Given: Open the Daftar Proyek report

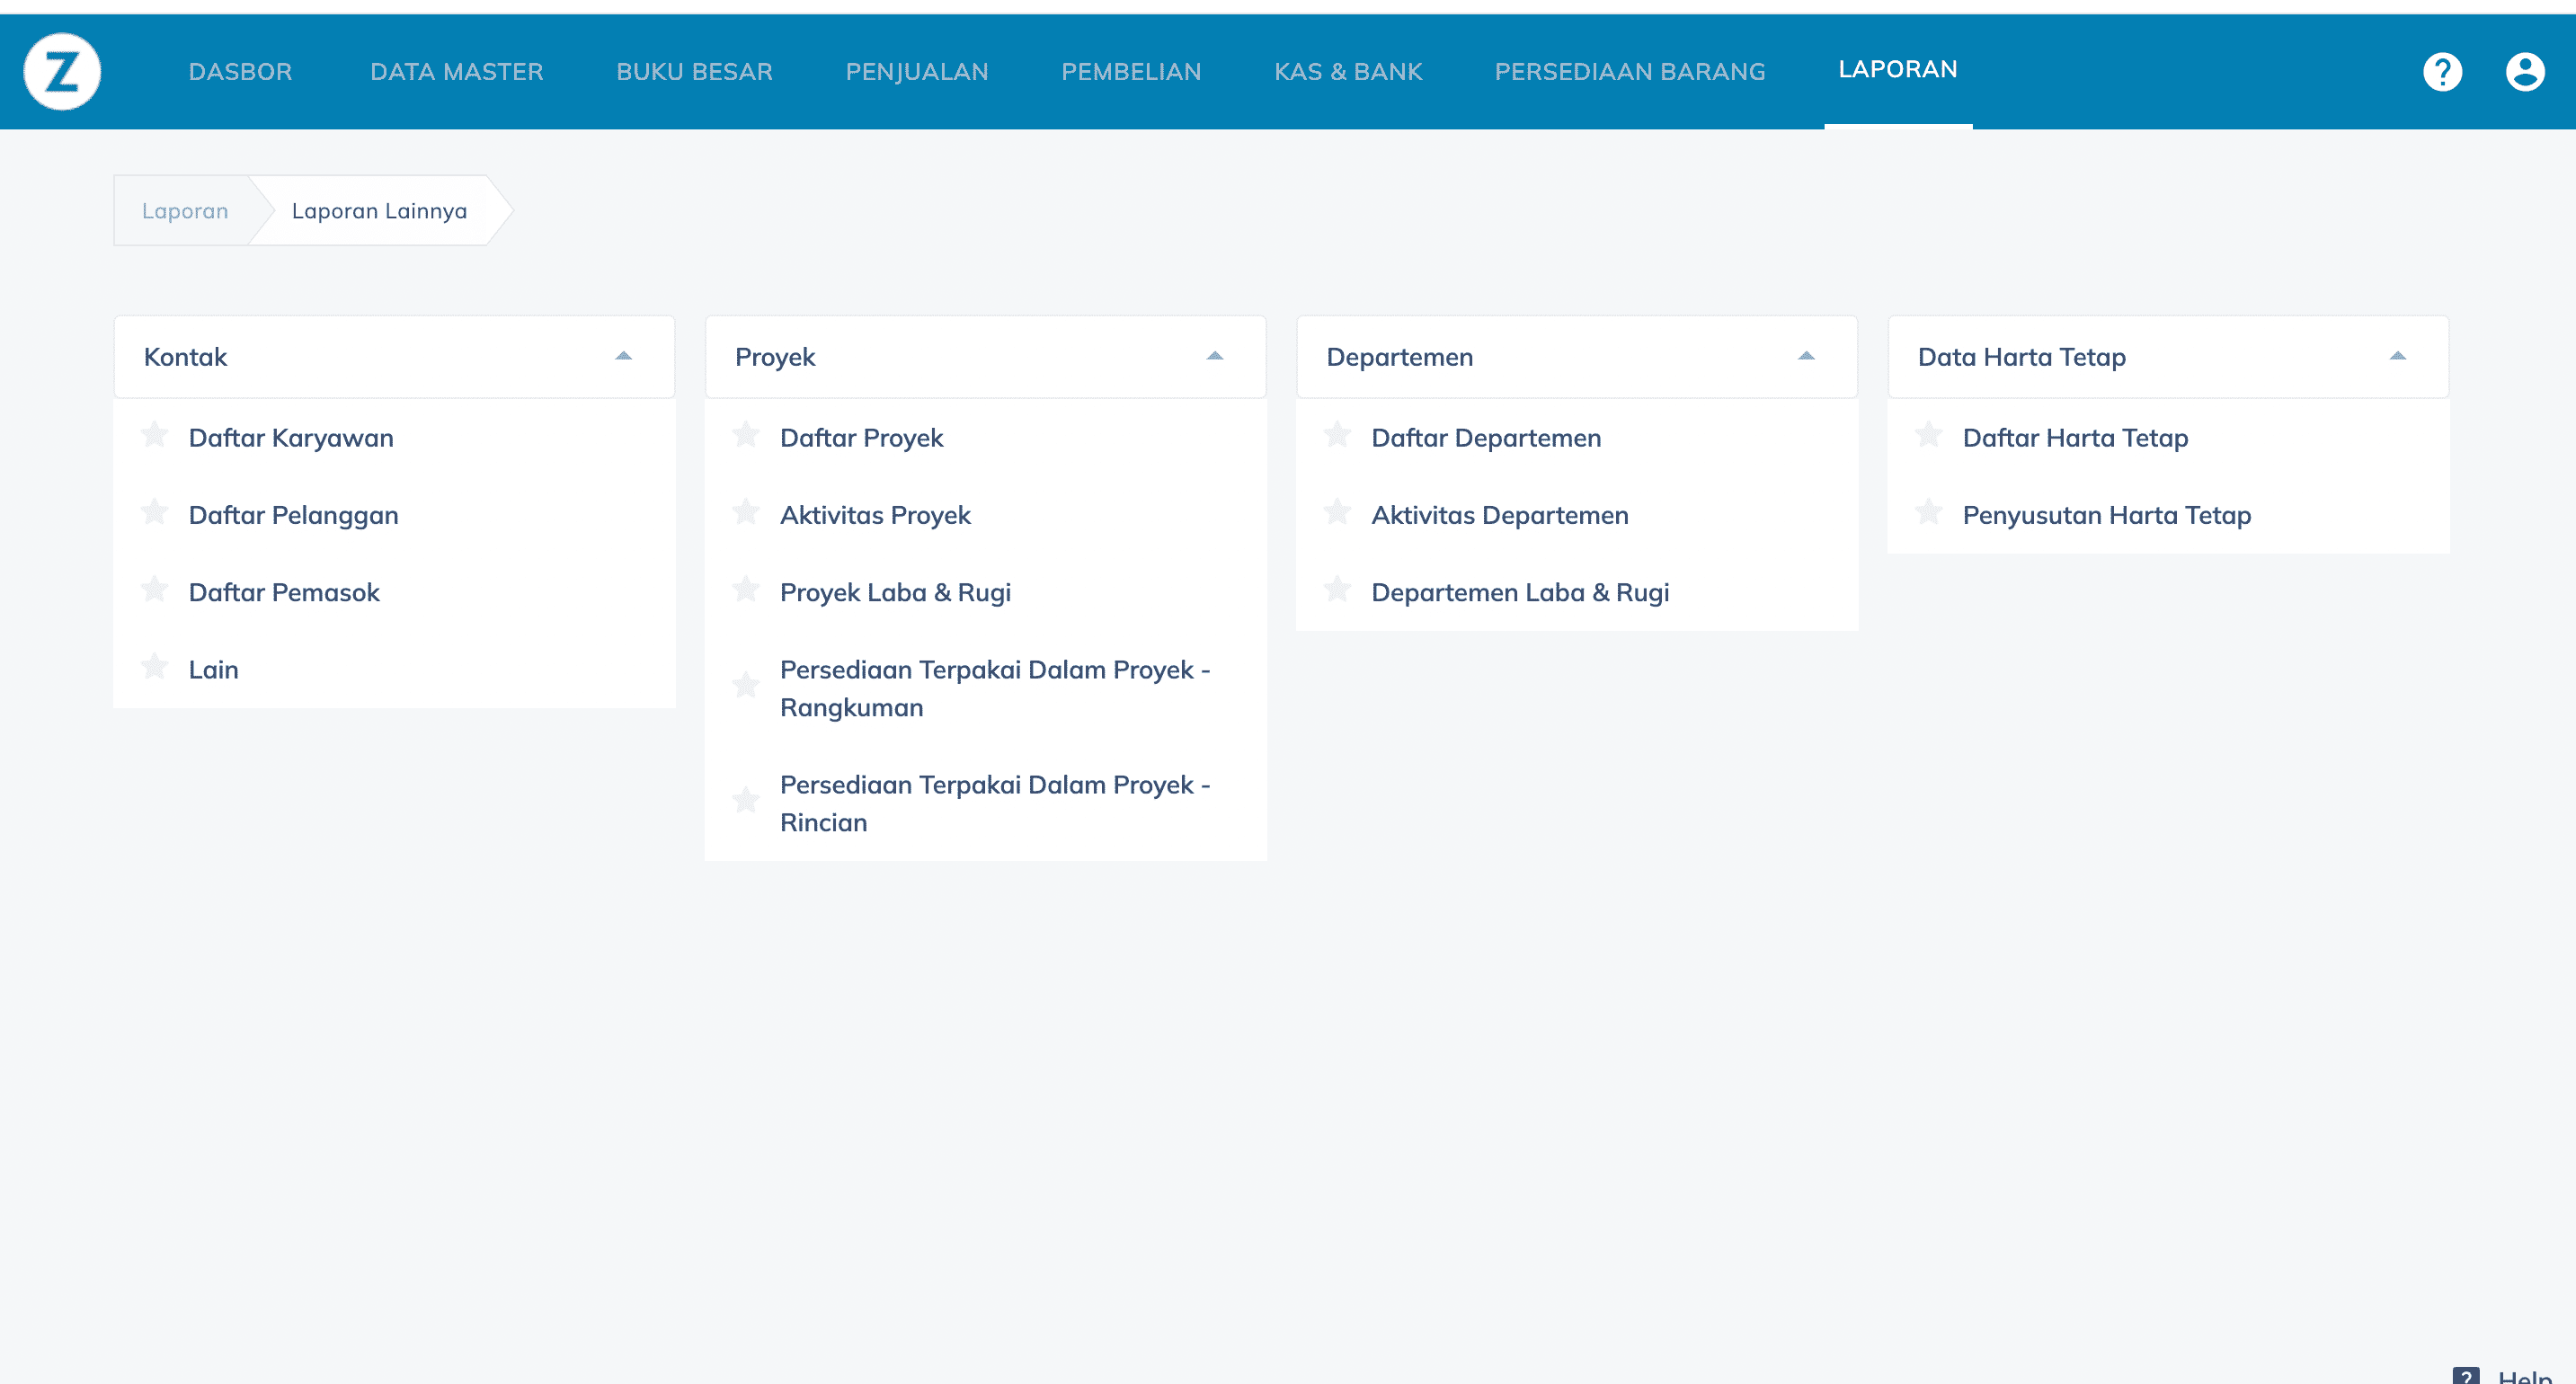Looking at the screenshot, I should click(862, 438).
